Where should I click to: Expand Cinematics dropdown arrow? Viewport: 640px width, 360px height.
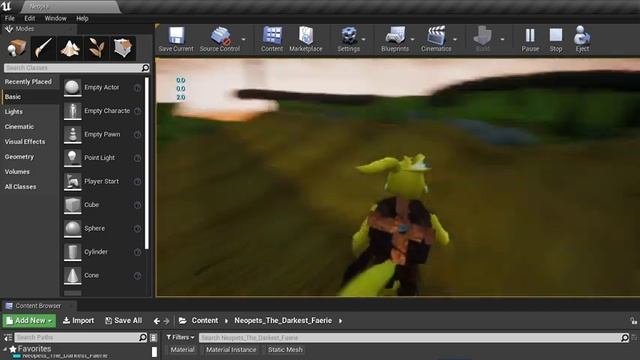455,39
